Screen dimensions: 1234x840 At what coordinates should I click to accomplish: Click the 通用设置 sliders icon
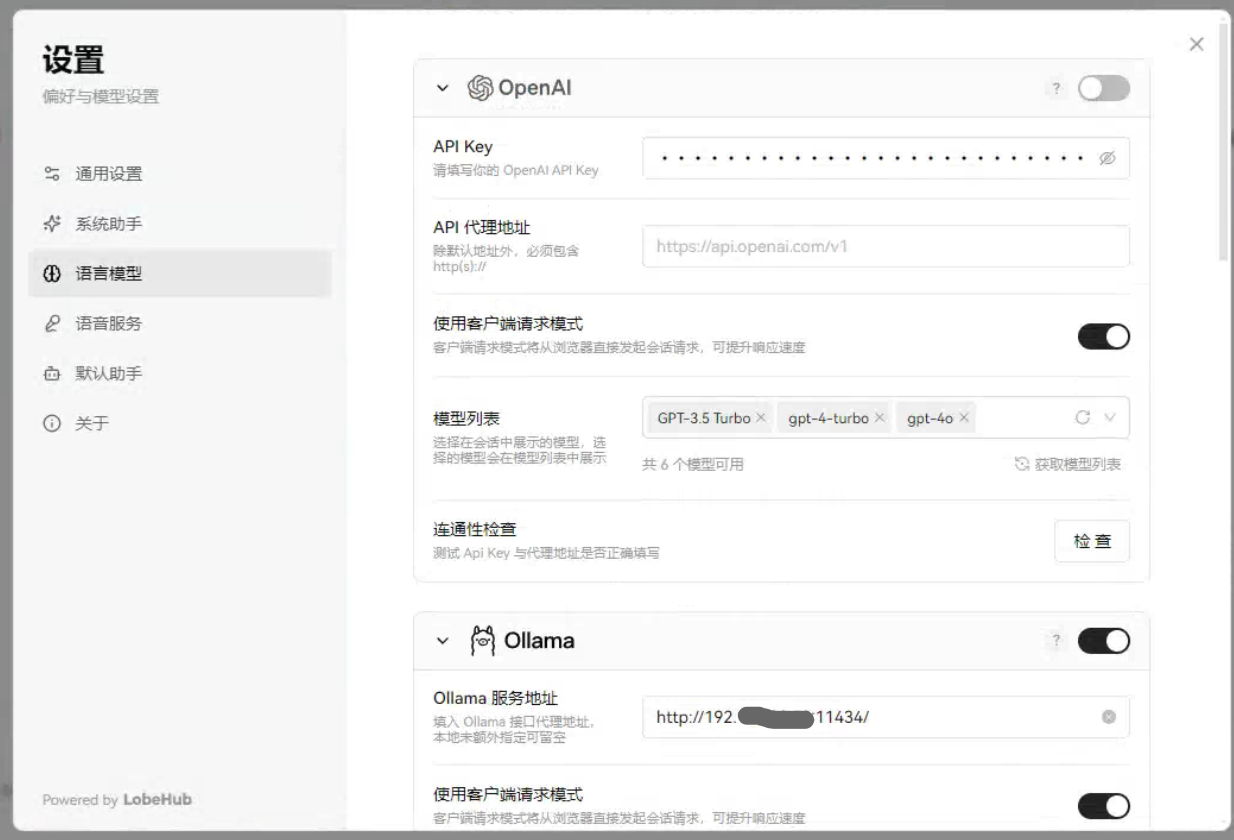[x=52, y=174]
